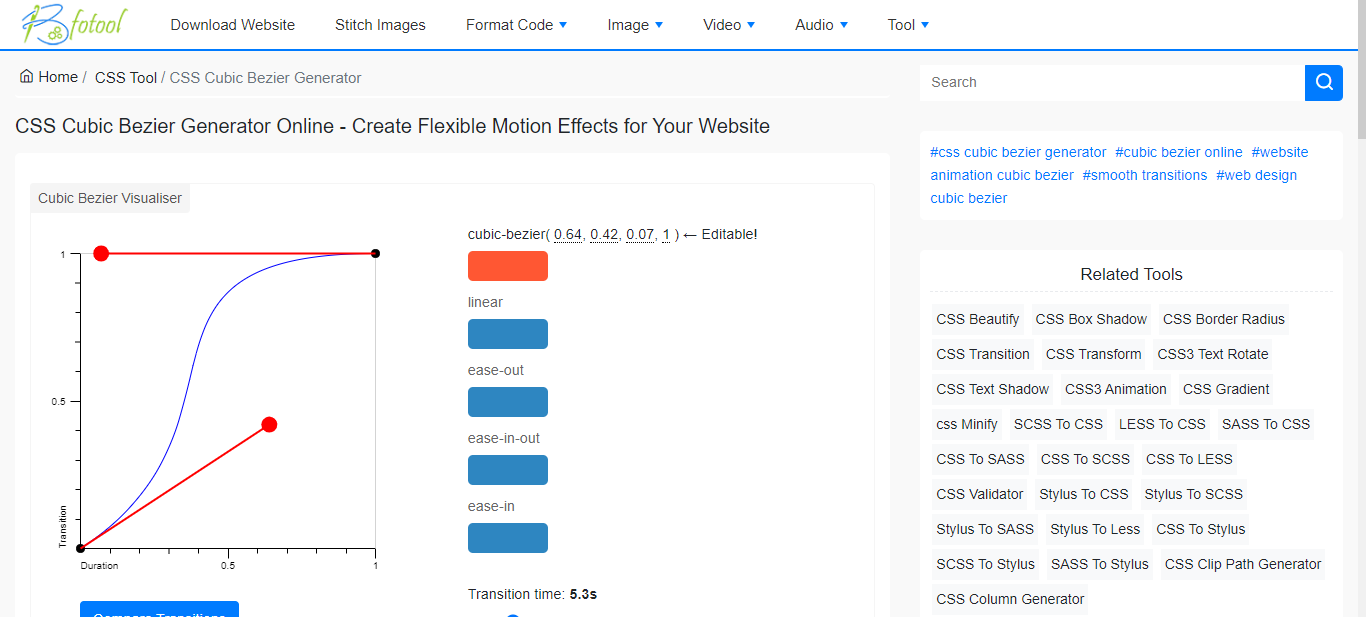This screenshot has height=617, width=1366.
Task: Open the Download Website menu item
Action: click(232, 25)
